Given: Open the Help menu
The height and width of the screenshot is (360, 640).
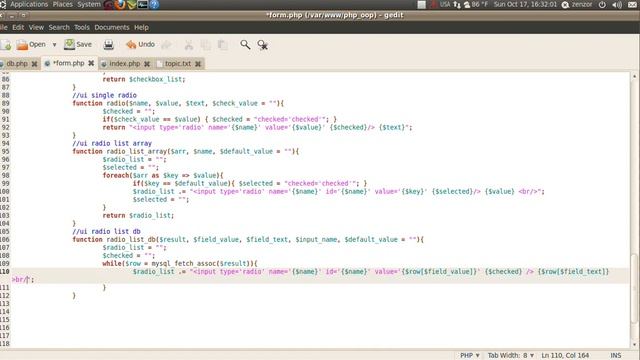Looking at the screenshot, I should [141, 27].
